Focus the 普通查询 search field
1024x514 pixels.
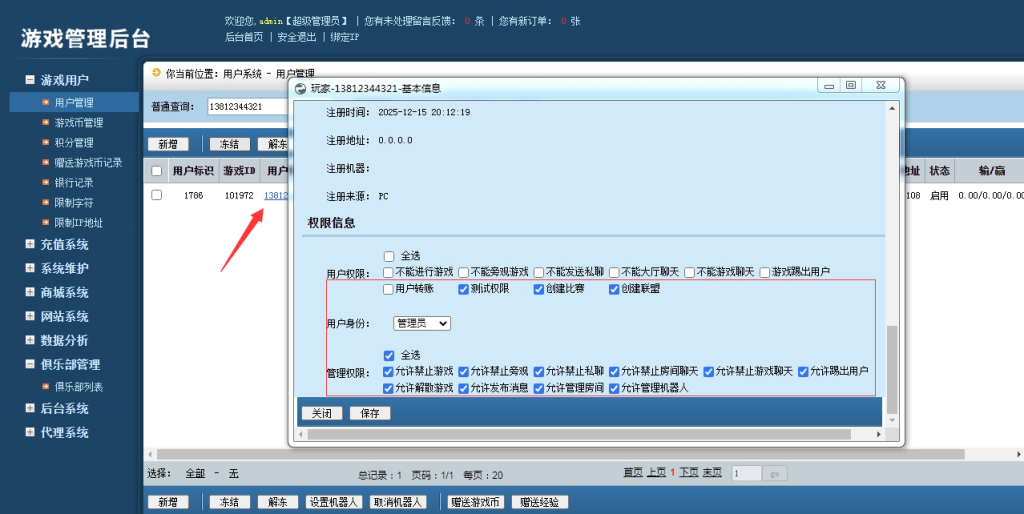[x=248, y=106]
